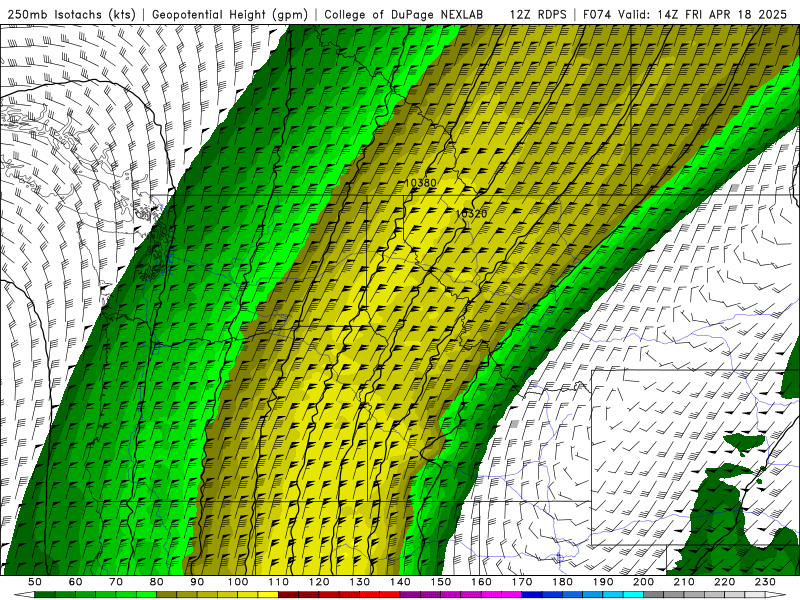This screenshot has width=800, height=600.
Task: Click the 10320 height contour label
Action: click(x=471, y=214)
